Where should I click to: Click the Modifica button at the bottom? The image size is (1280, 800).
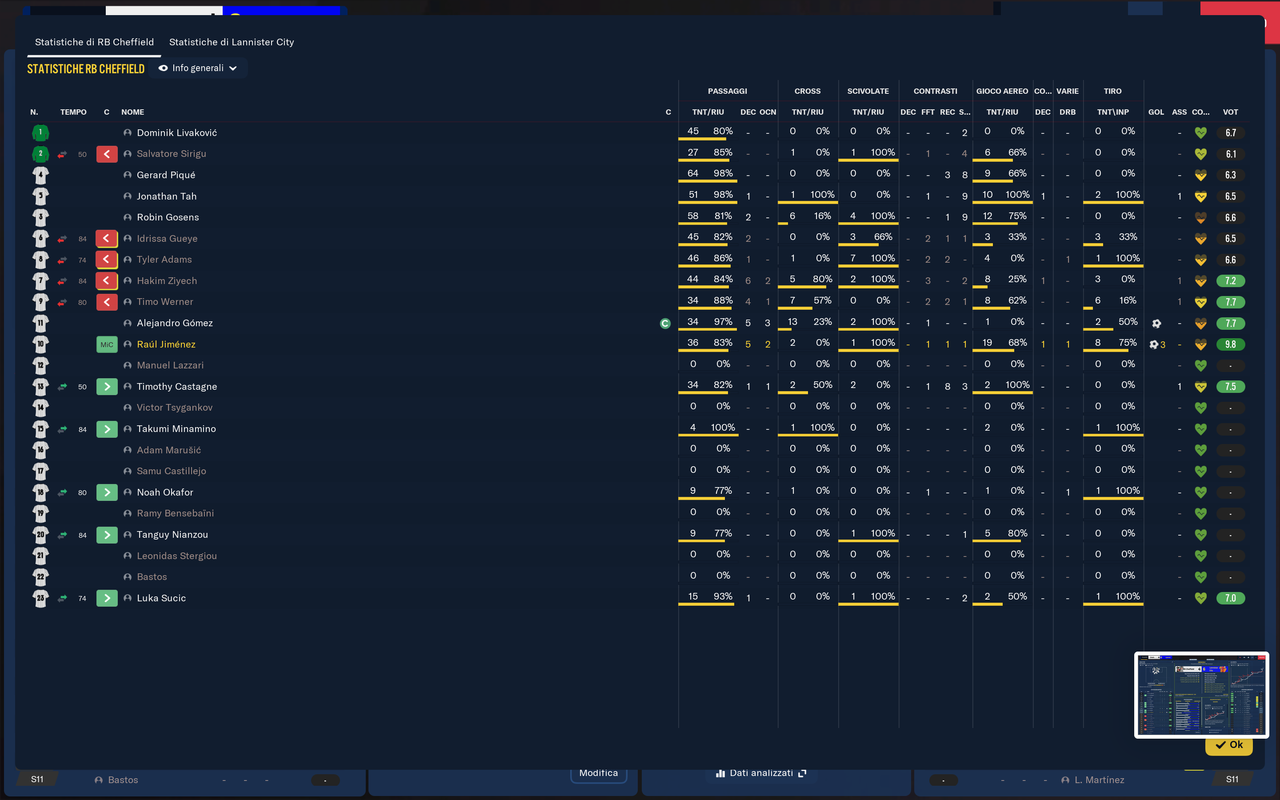tap(598, 773)
